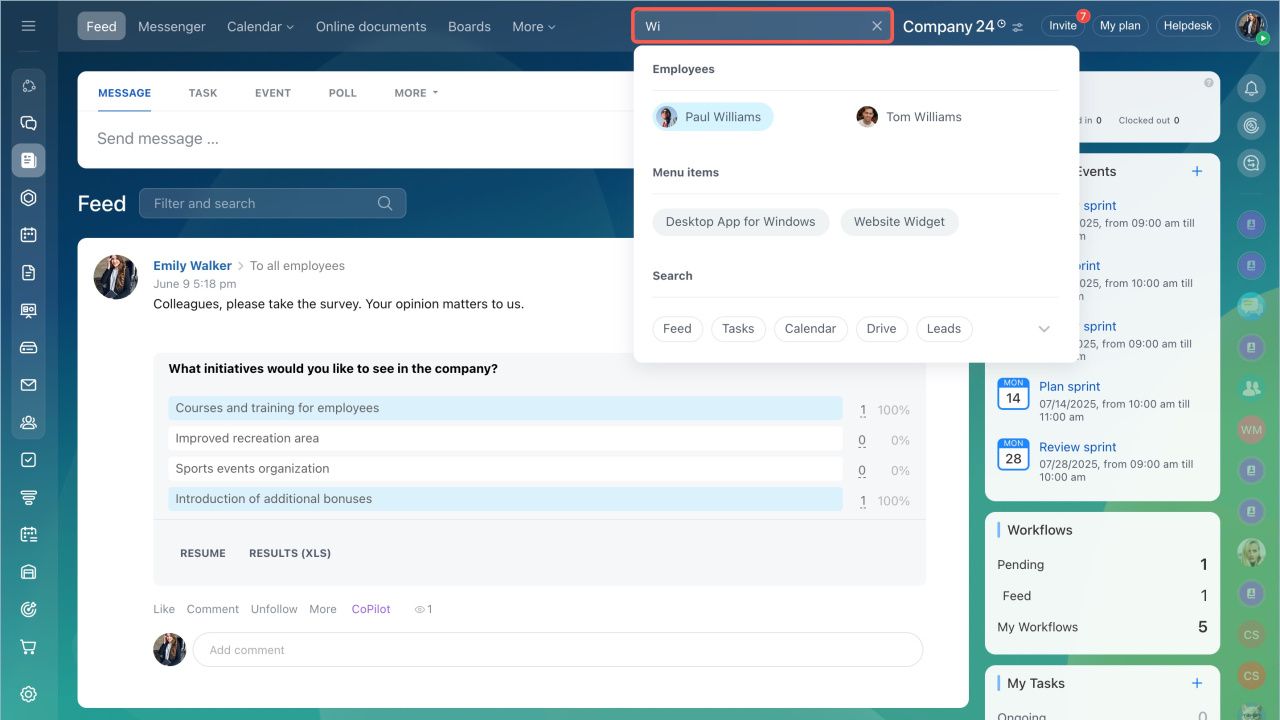
Task: Open My plan button
Action: tap(1120, 26)
